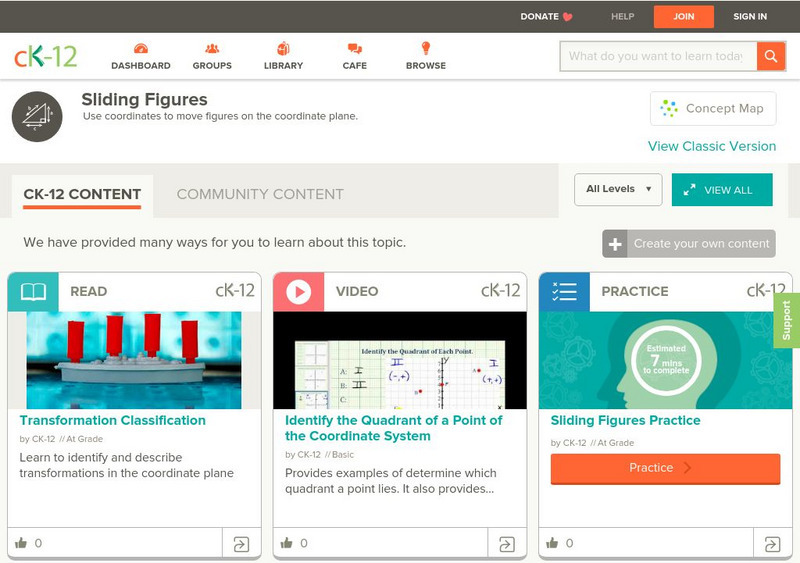Click the VIDEO card header label

point(357,291)
